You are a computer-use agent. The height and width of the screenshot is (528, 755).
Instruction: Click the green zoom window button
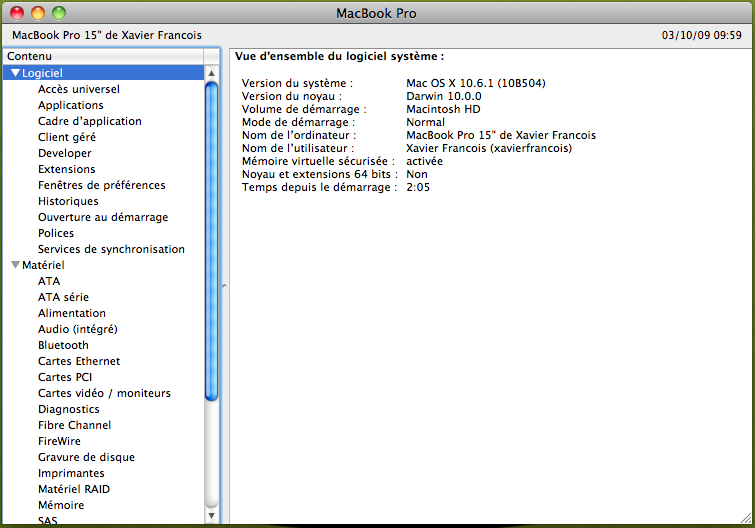click(59, 13)
